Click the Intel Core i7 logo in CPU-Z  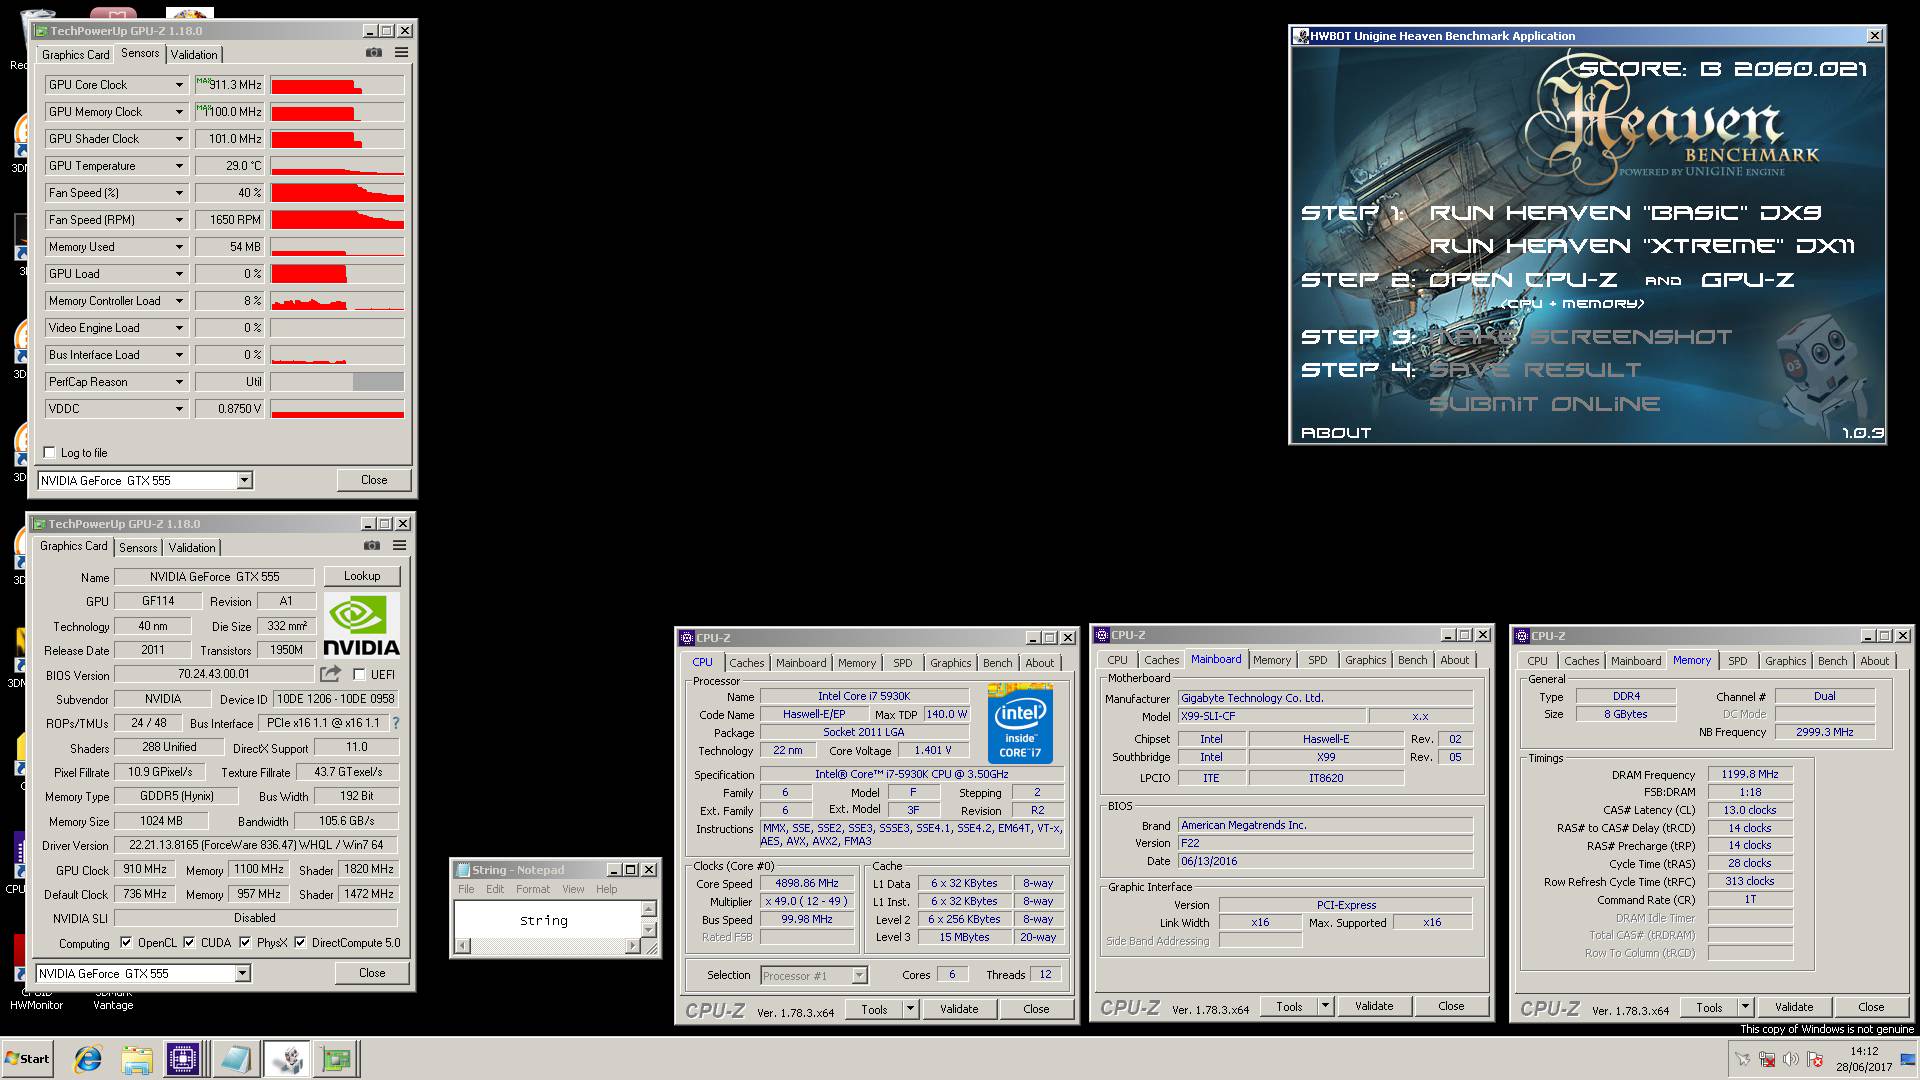(x=1020, y=723)
